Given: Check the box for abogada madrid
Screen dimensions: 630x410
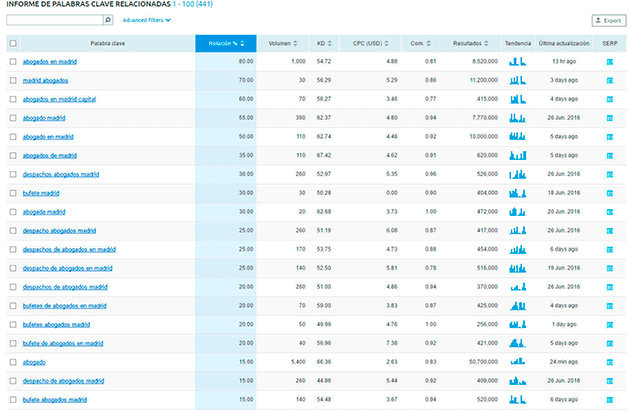Looking at the screenshot, I should point(13,212).
